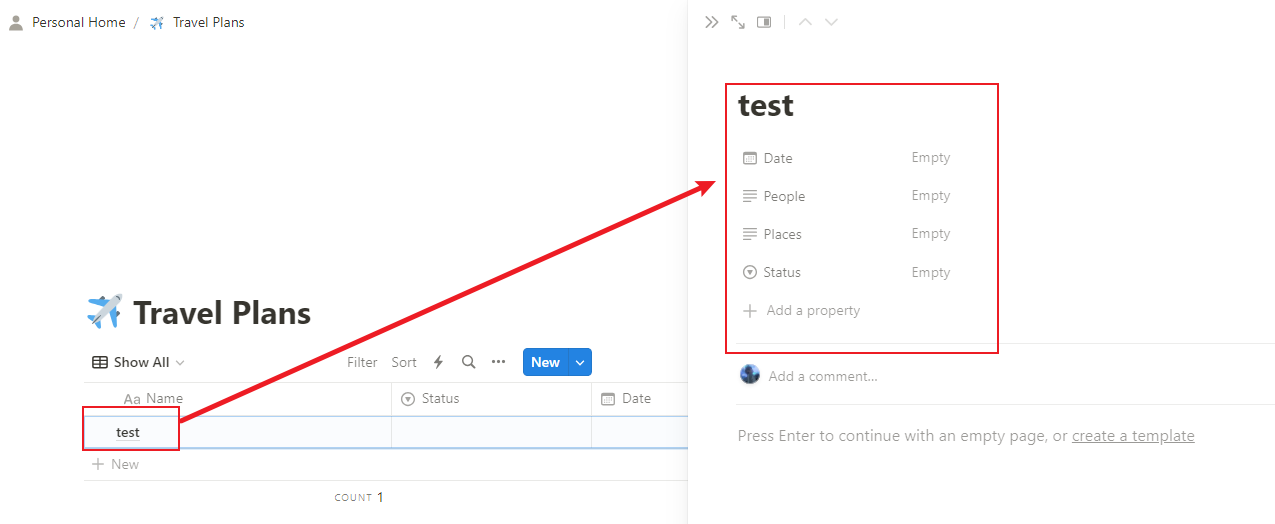Follow the 'create a template' link
Viewport: 1275px width, 524px height.
click(x=1133, y=436)
